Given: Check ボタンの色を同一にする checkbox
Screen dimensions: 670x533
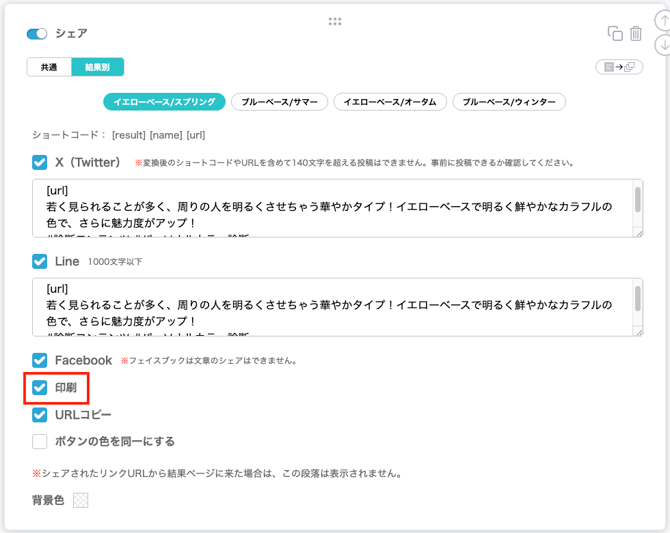Looking at the screenshot, I should [x=40, y=442].
